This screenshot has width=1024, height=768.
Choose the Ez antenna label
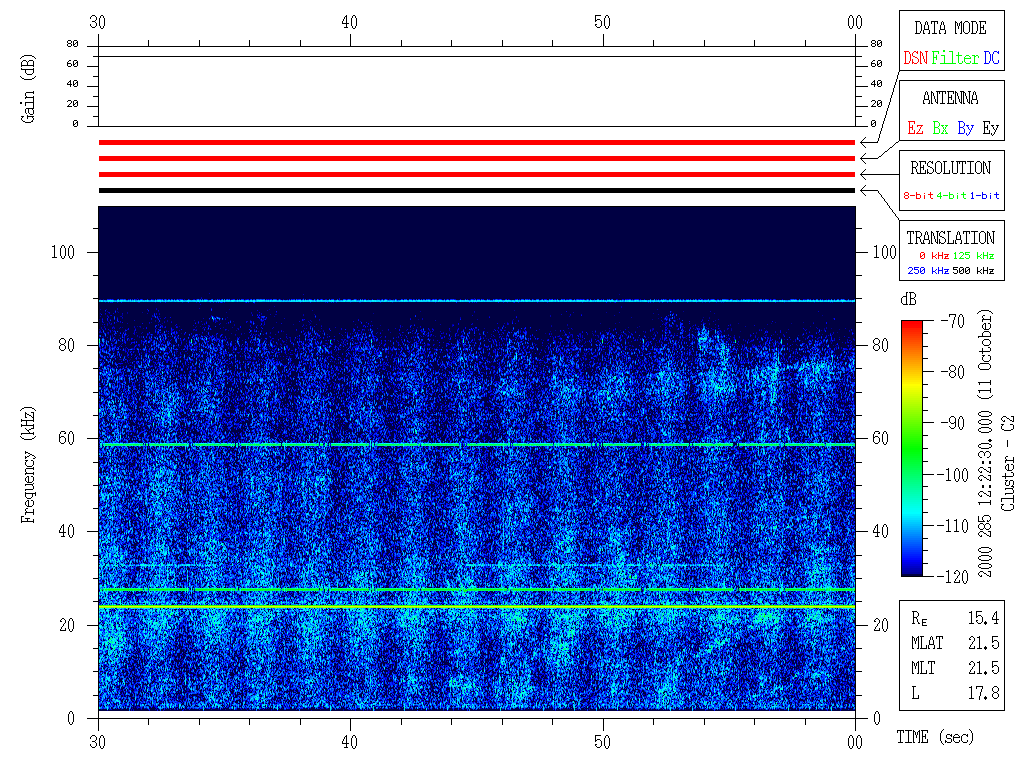[x=915, y=128]
